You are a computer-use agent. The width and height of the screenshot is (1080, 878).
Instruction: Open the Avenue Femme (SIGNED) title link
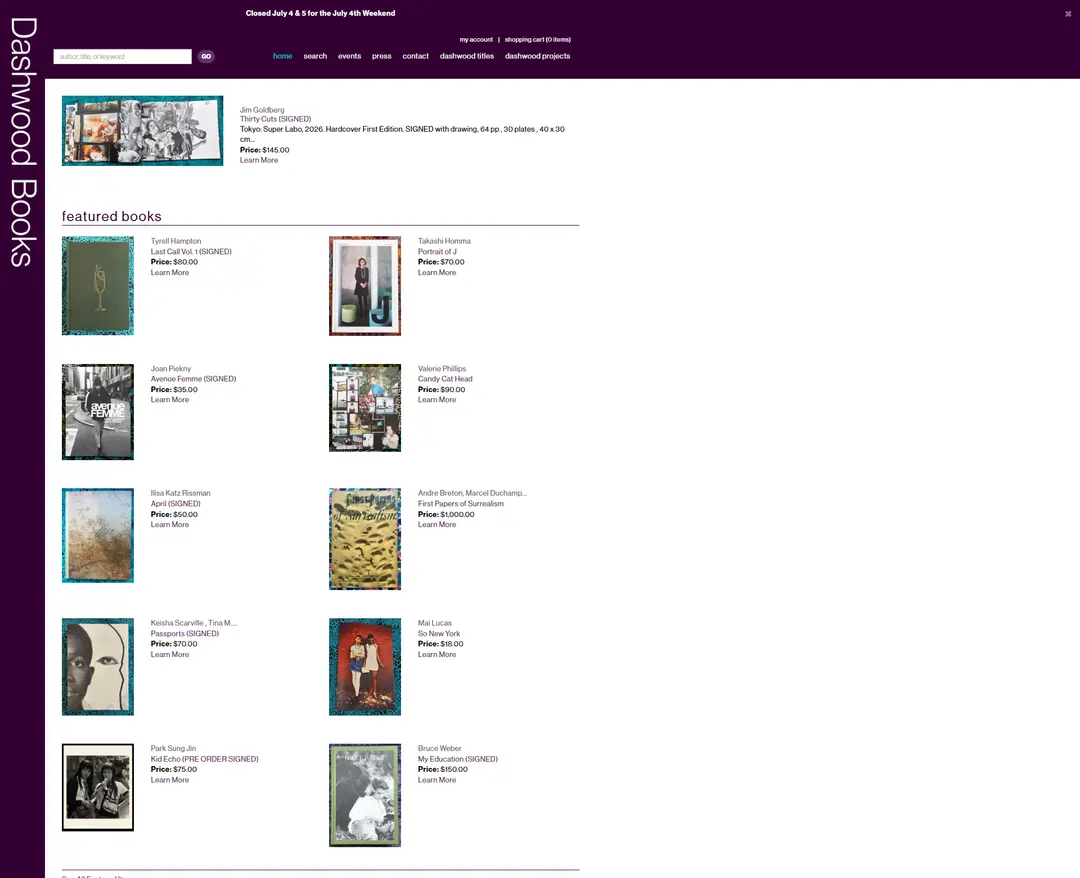[194, 379]
